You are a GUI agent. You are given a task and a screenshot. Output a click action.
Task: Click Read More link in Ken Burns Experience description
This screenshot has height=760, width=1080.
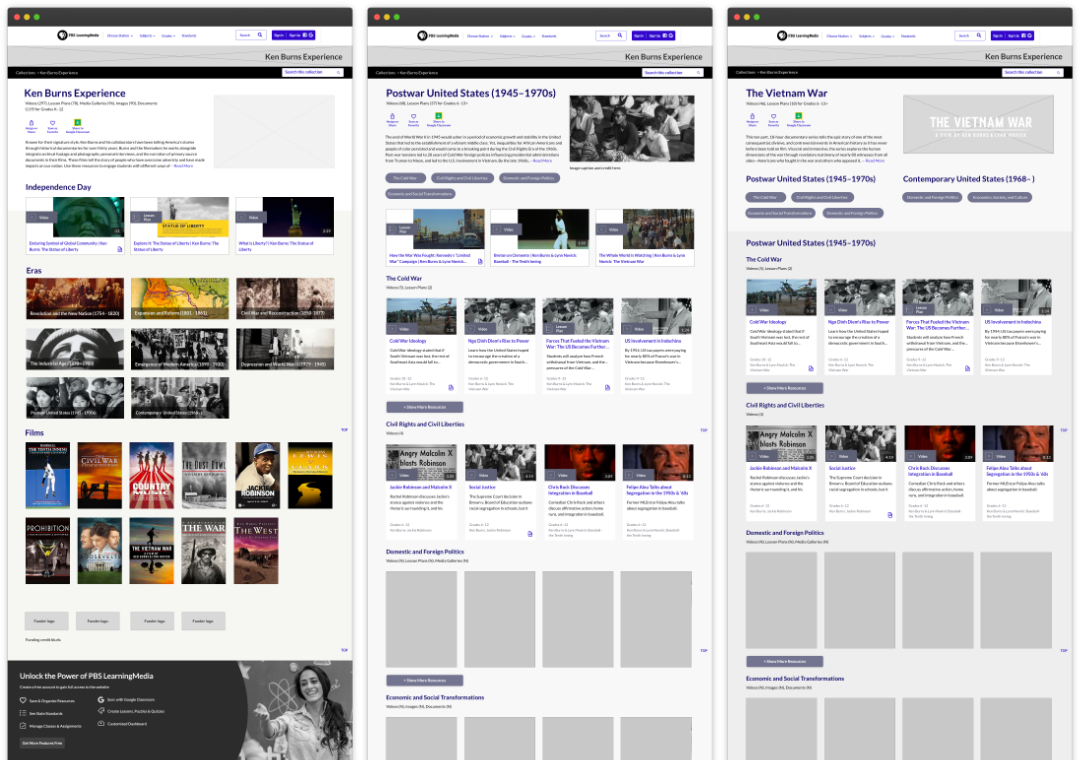coord(183,166)
